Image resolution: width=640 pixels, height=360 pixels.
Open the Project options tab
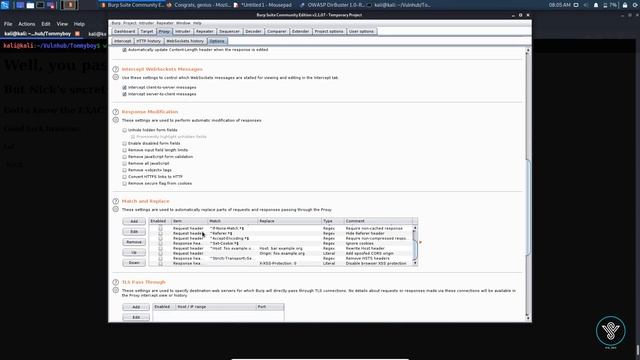pos(329,31)
